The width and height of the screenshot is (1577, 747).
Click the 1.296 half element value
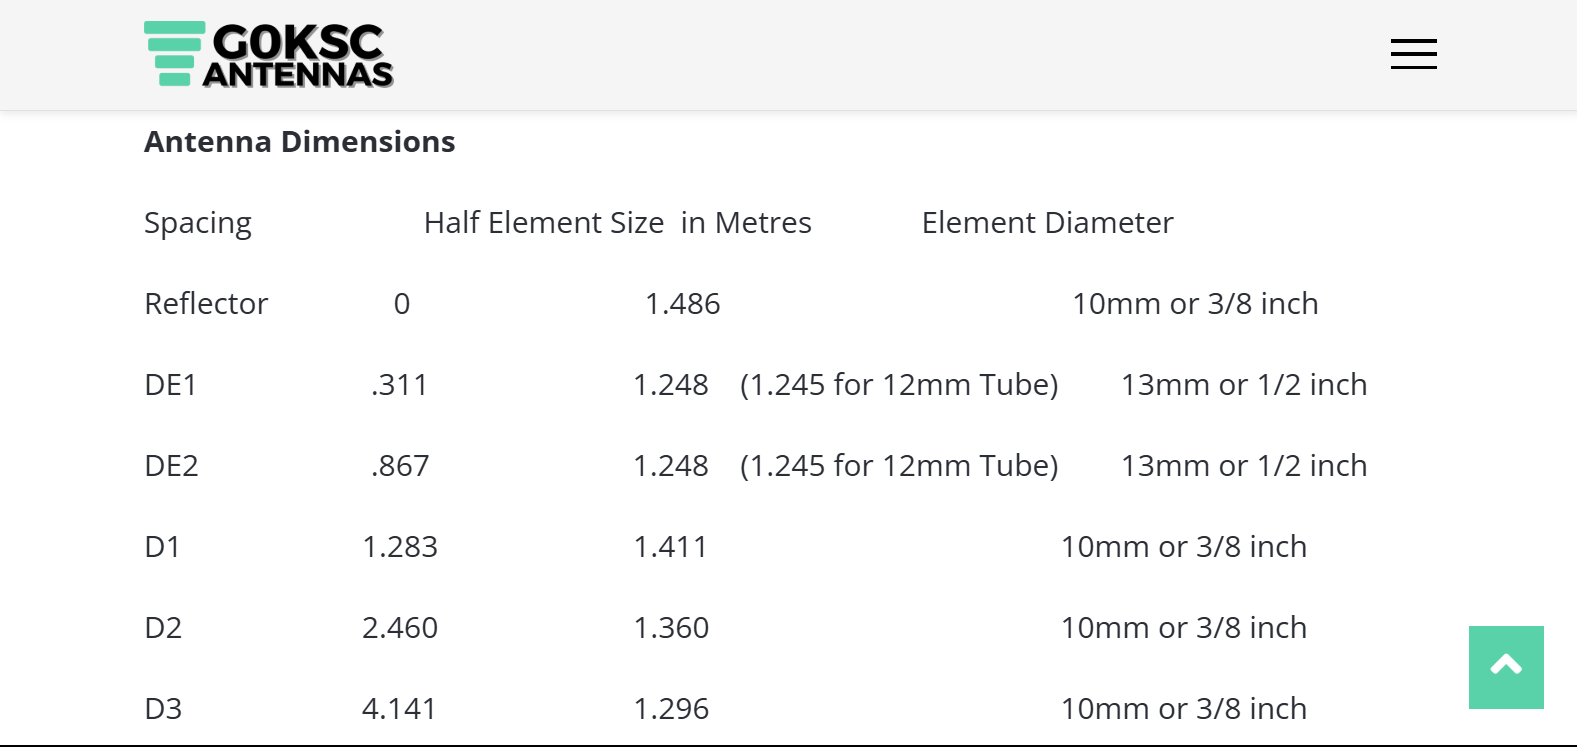pos(671,709)
